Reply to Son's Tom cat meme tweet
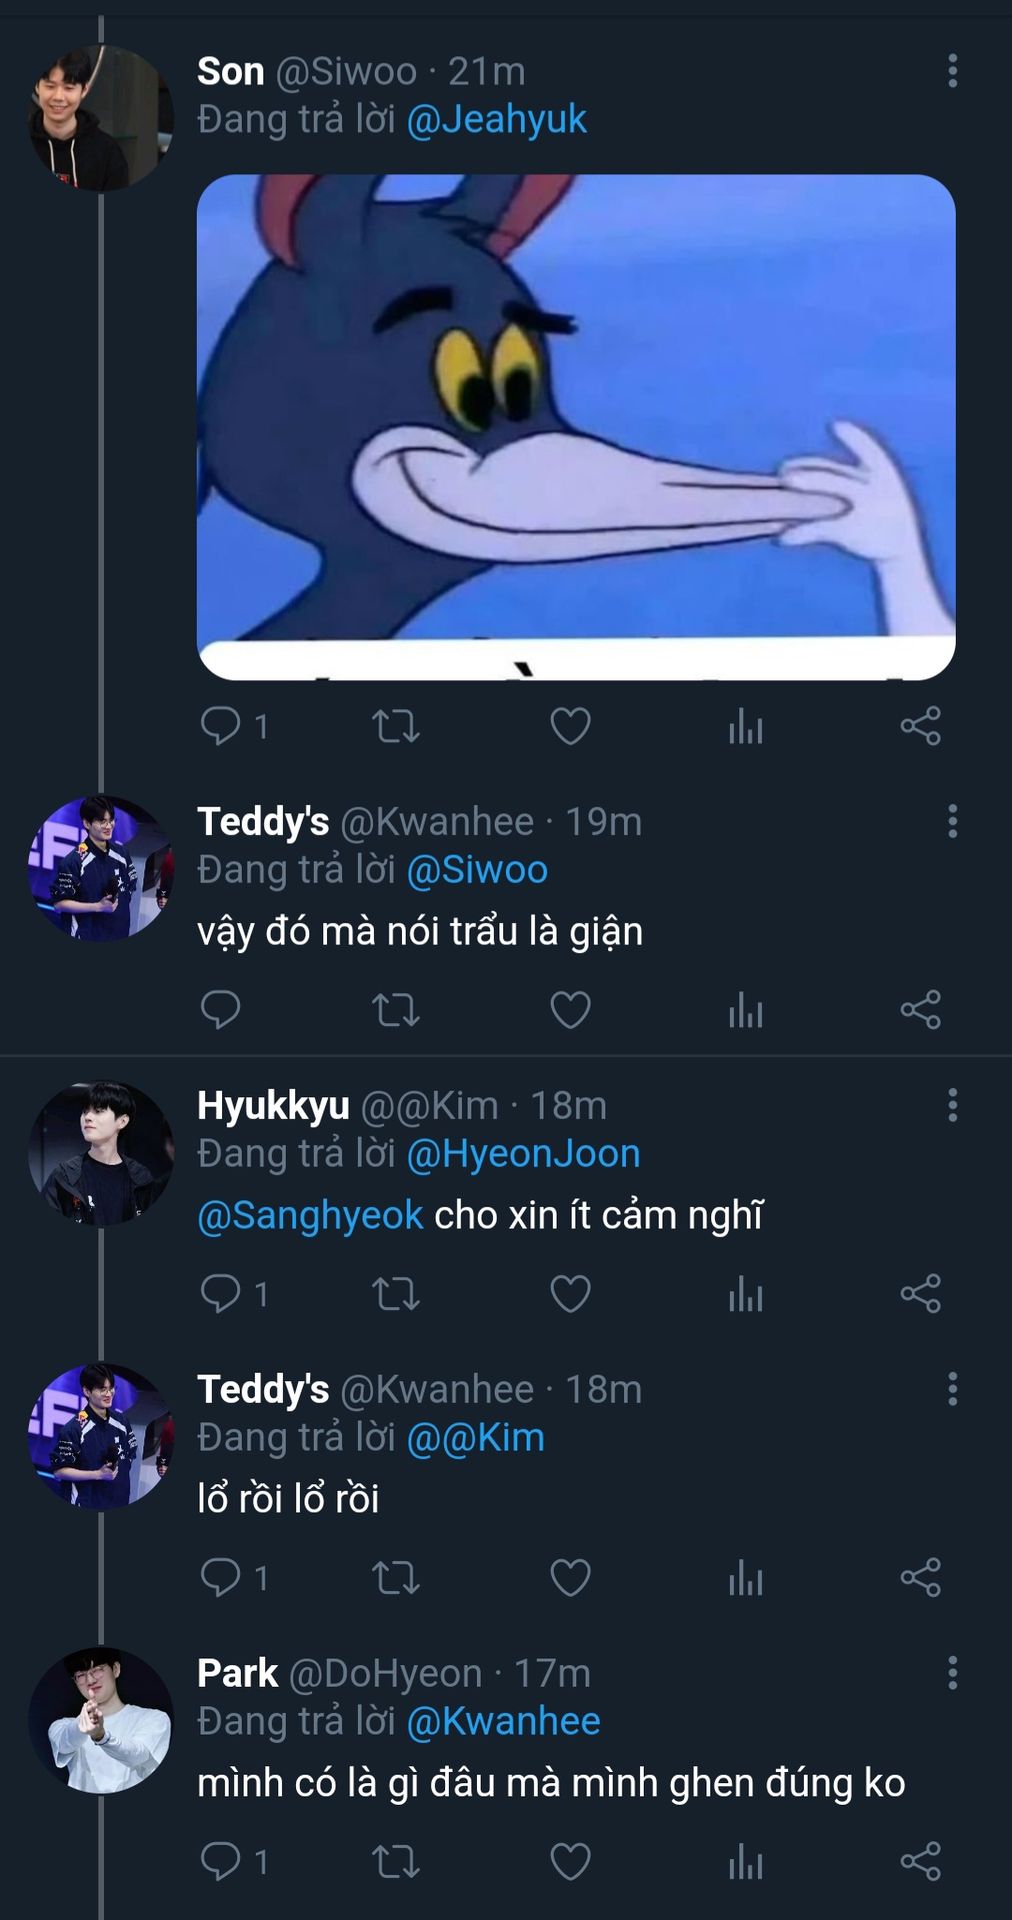1012x1920 pixels. (x=220, y=726)
